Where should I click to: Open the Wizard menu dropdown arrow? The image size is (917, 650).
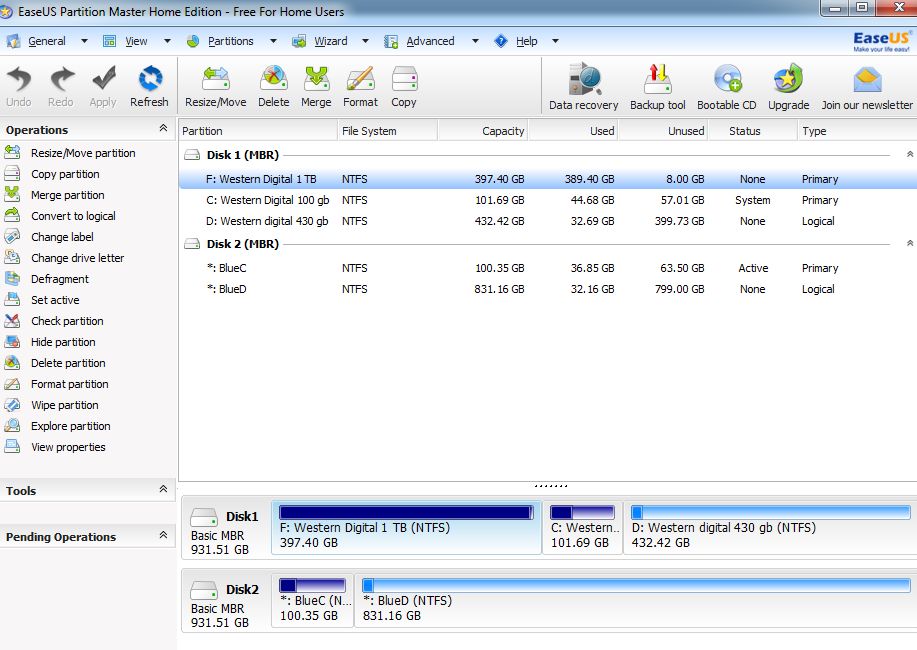(366, 42)
